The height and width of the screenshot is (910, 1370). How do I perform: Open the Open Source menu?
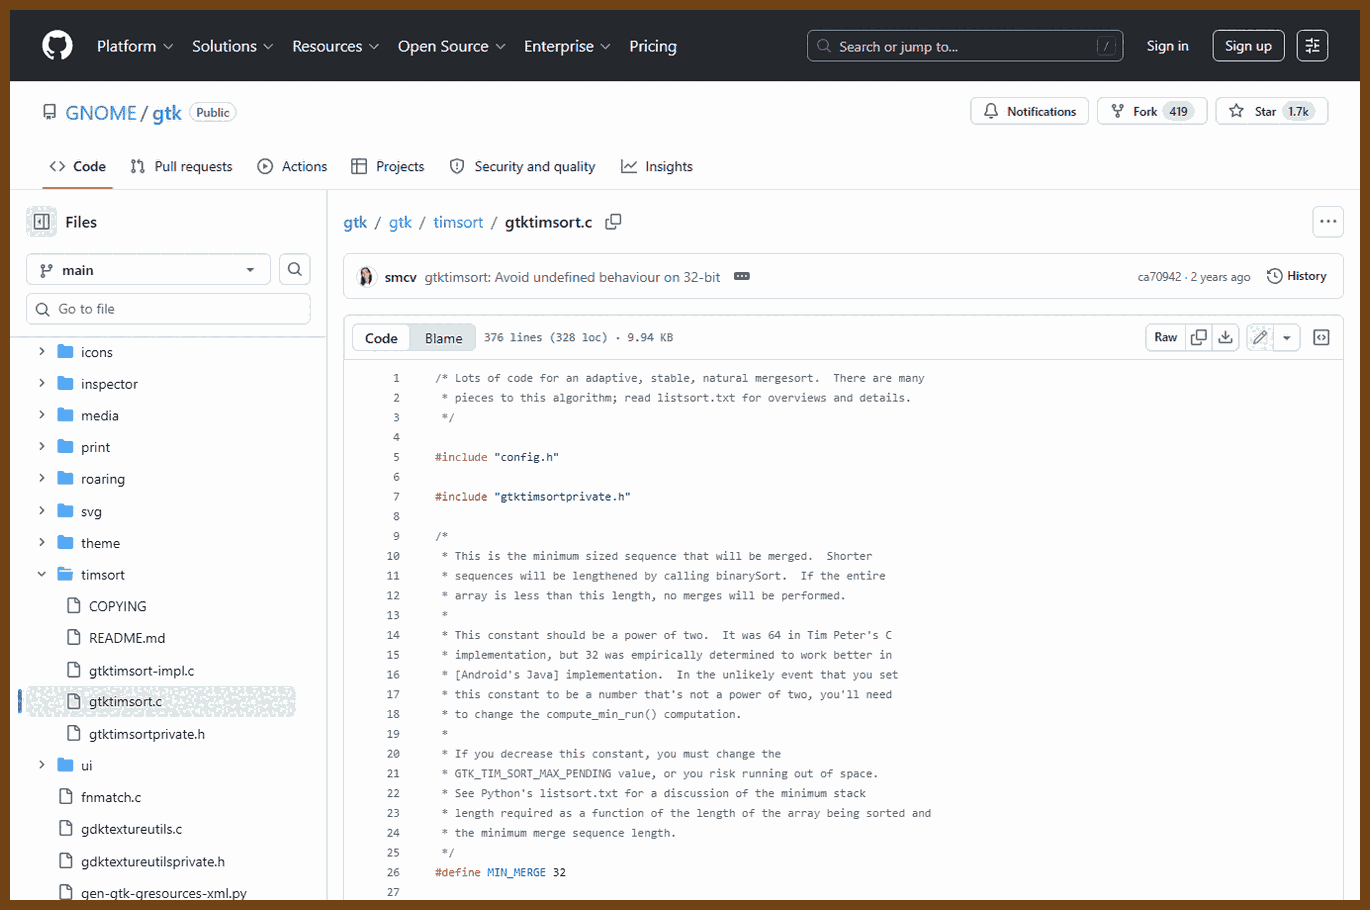pyautogui.click(x=451, y=46)
